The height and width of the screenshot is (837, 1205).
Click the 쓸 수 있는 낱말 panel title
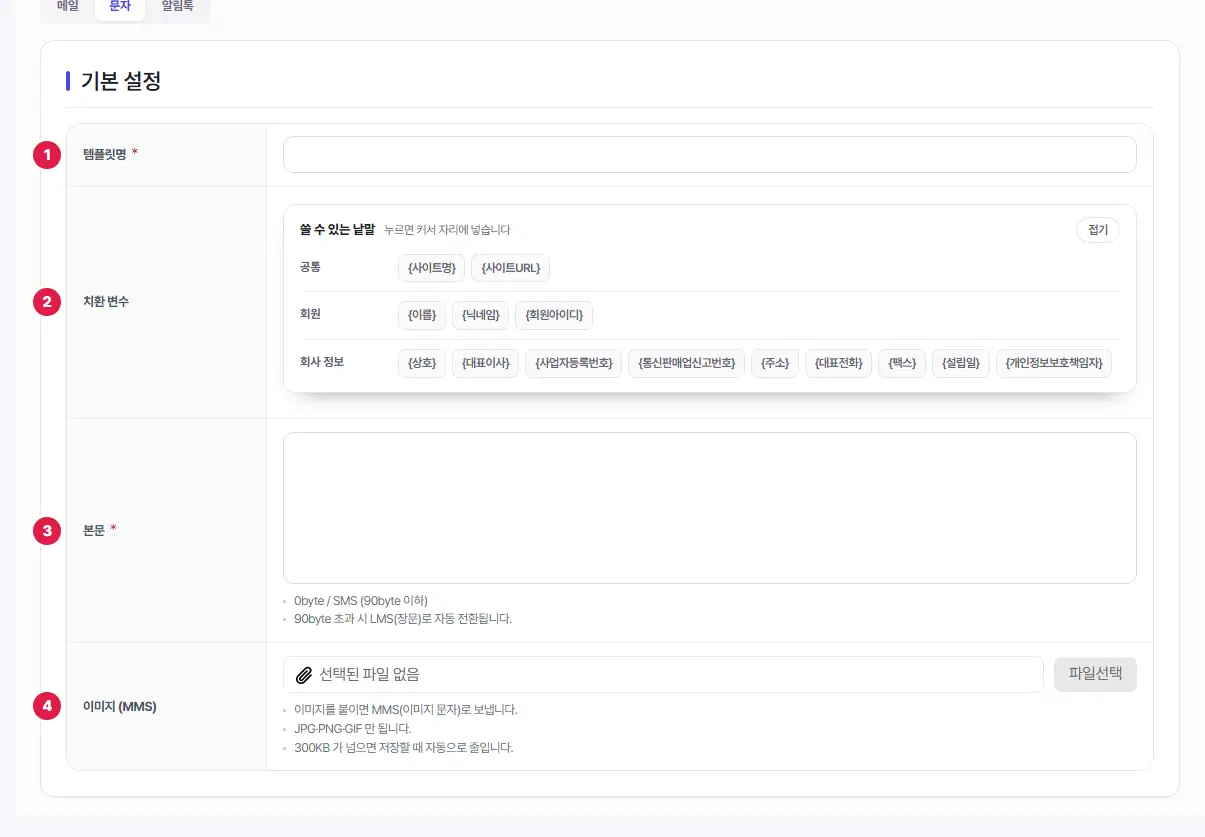337,230
